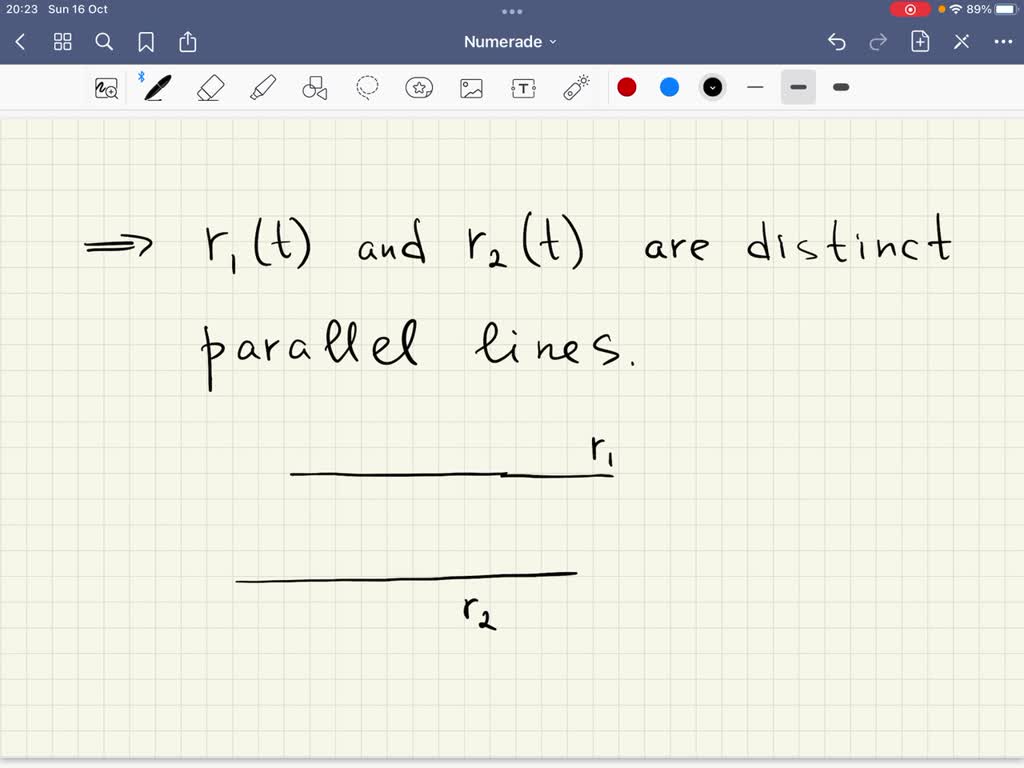The width and height of the screenshot is (1024, 768).
Task: Open the Numerade title dropdown
Action: click(510, 42)
